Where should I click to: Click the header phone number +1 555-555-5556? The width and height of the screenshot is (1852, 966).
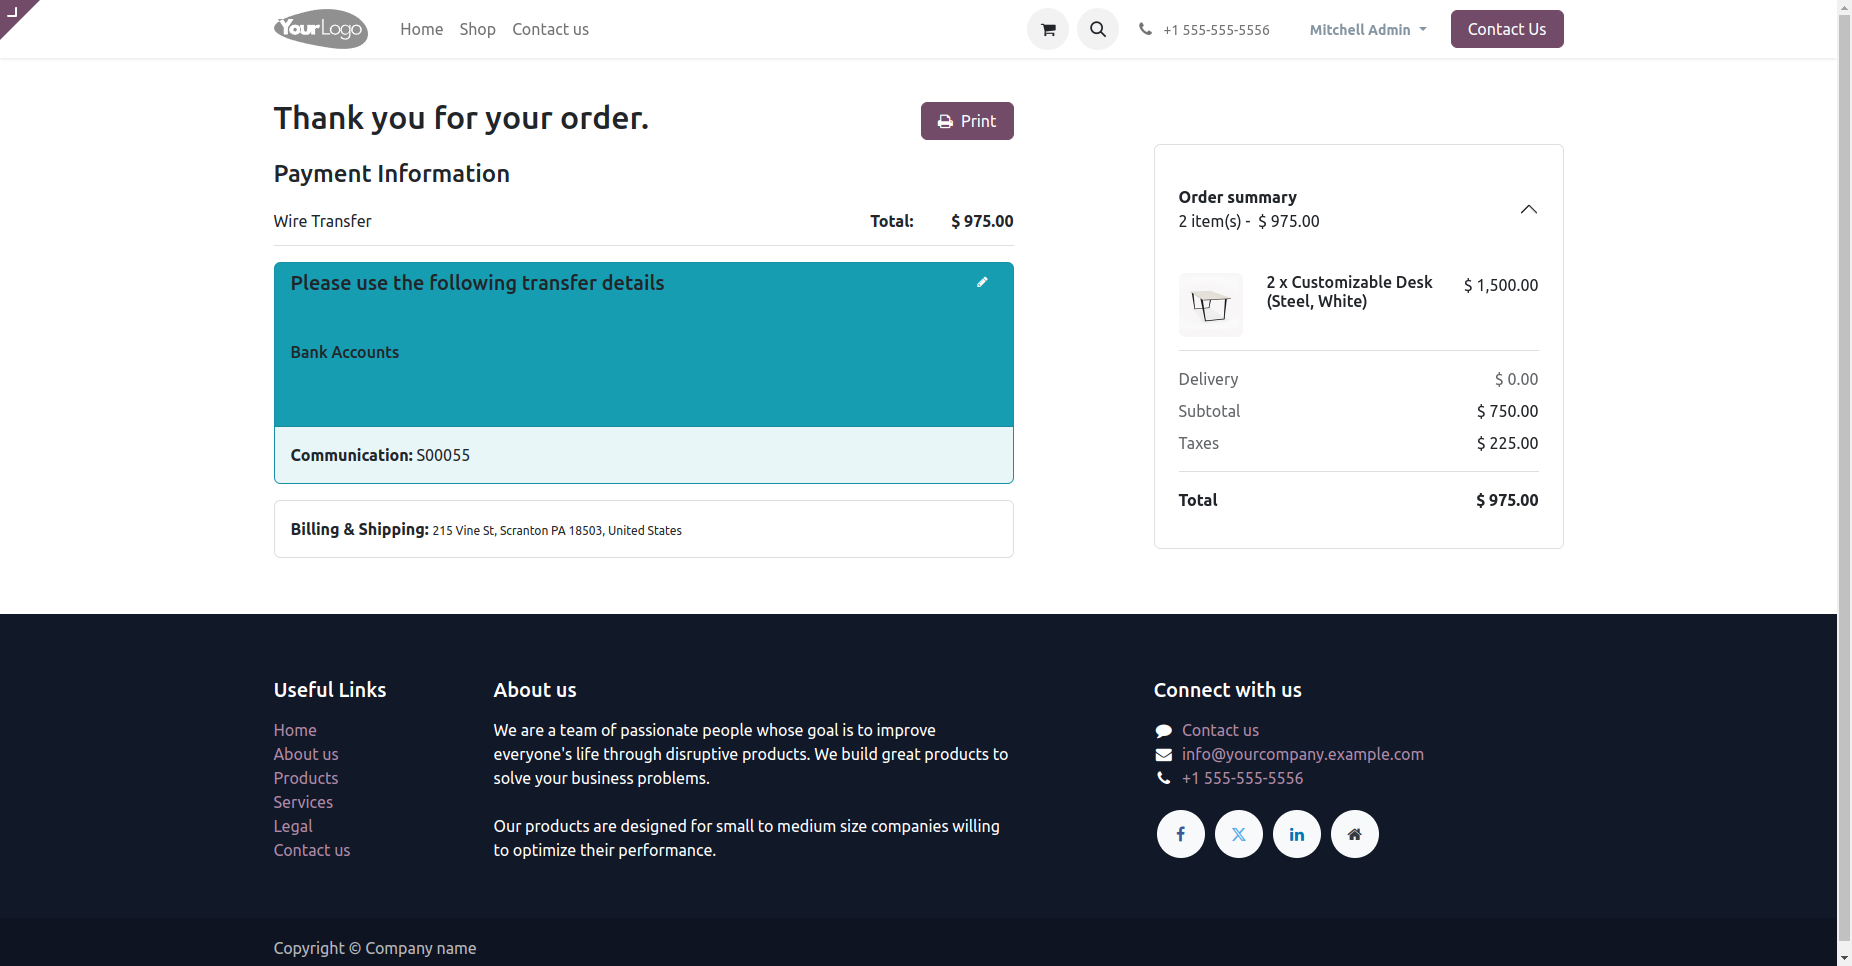(x=1216, y=30)
